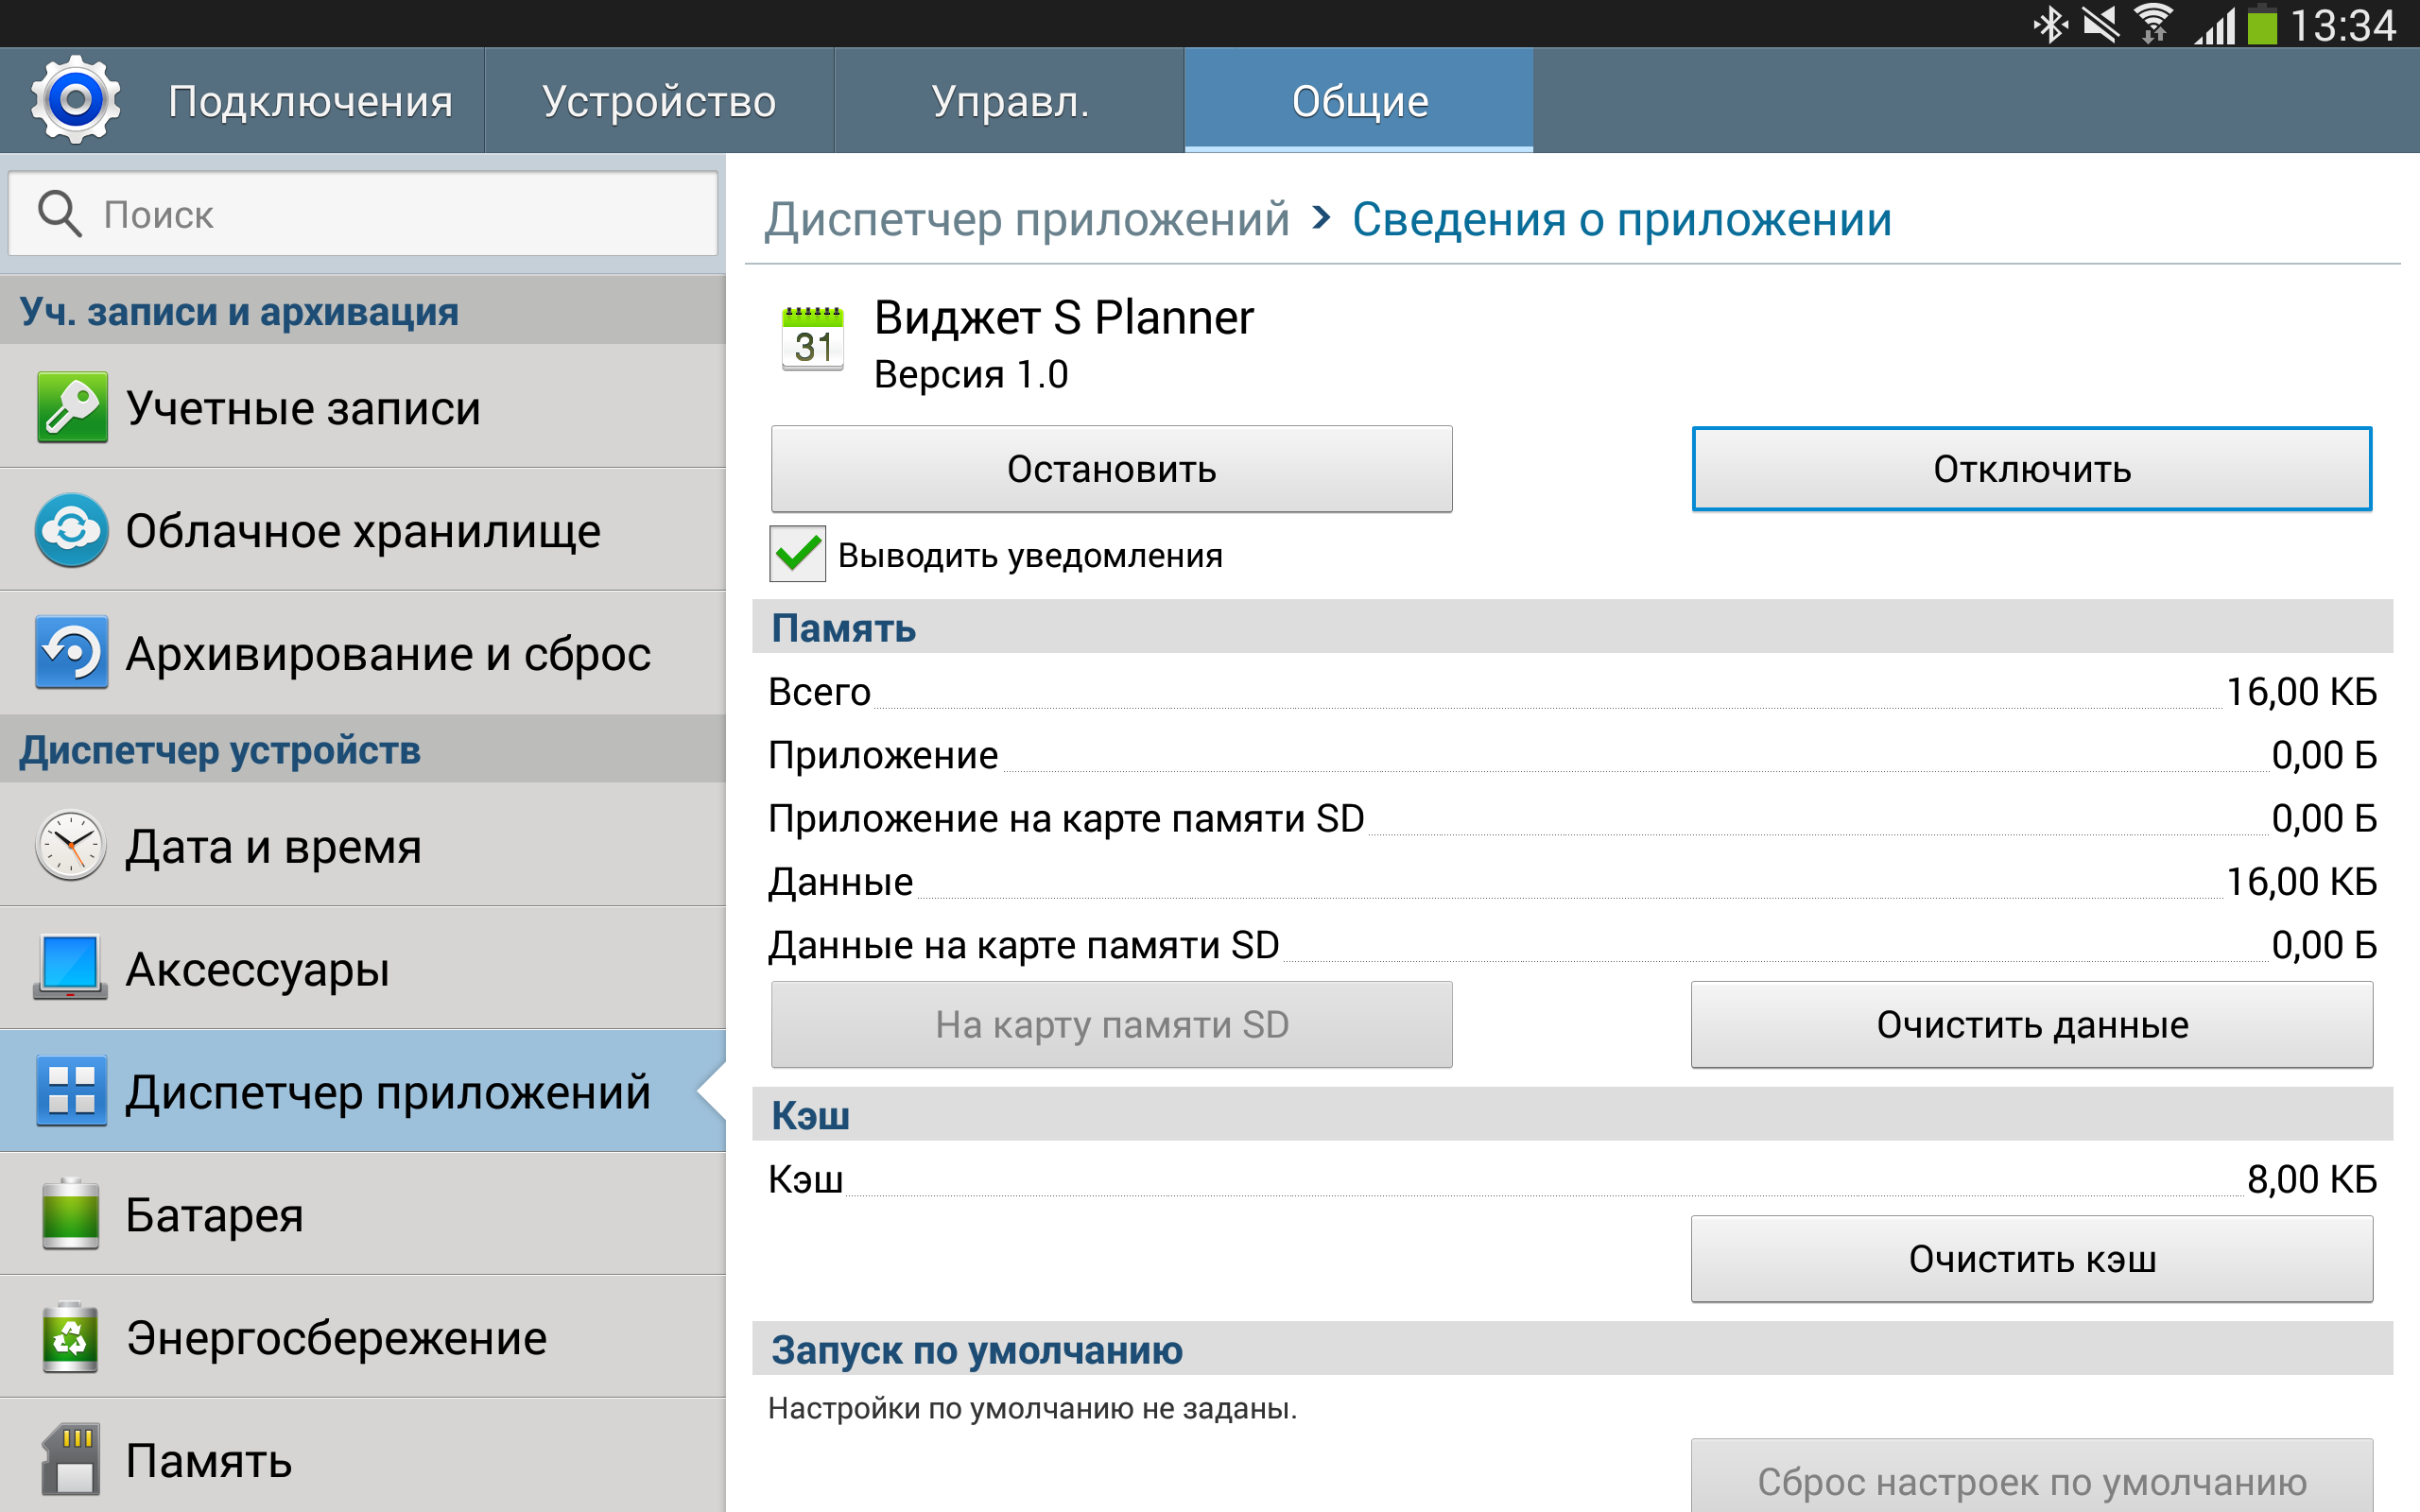Switch to Подключения tab
The height and width of the screenshot is (1512, 2420).
310,101
